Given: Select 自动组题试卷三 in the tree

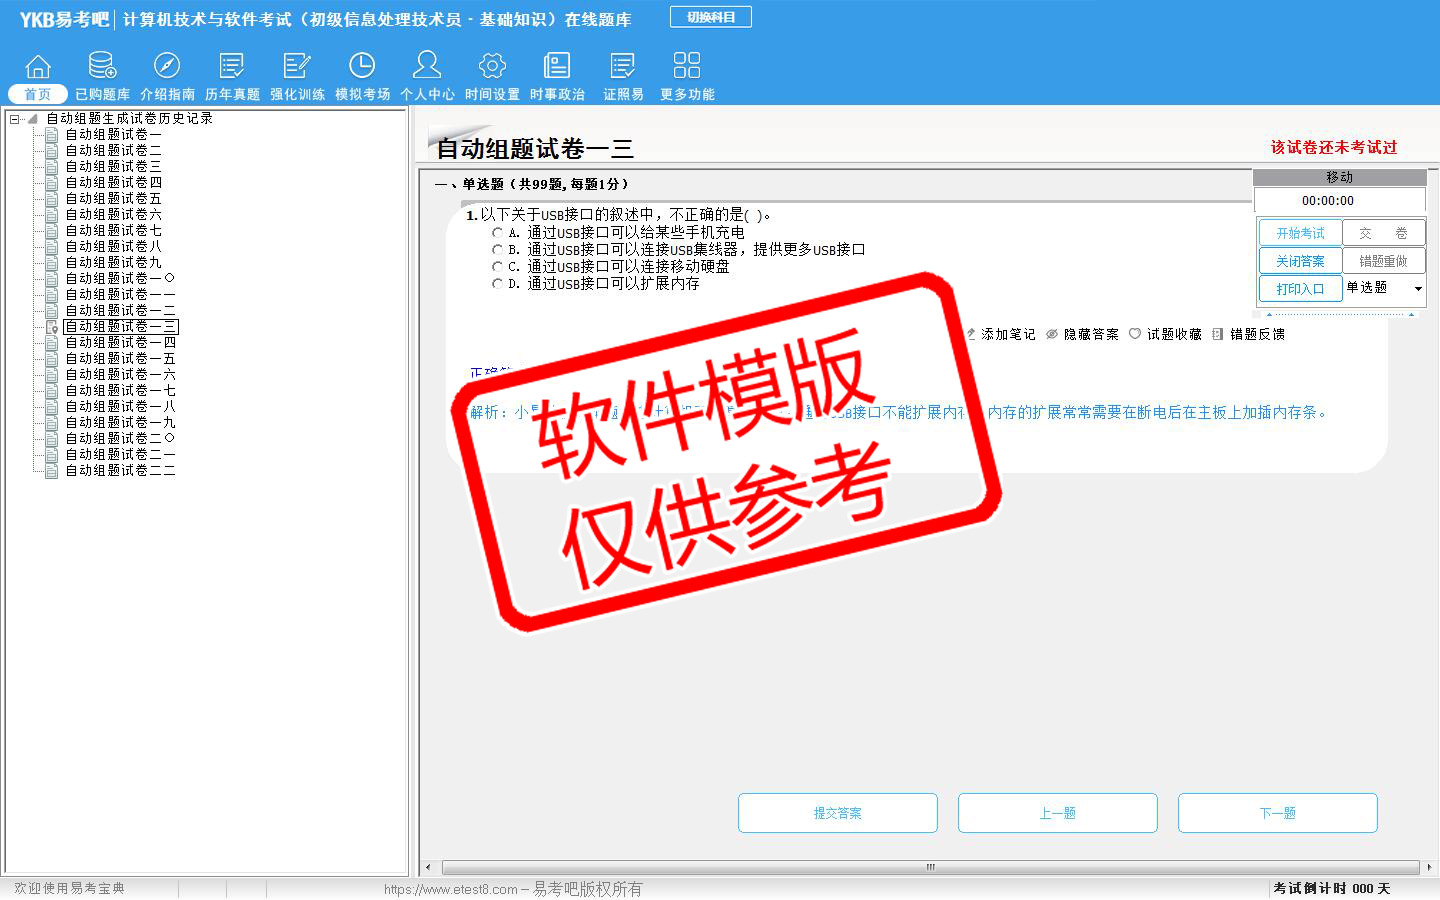Looking at the screenshot, I should click(x=113, y=166).
